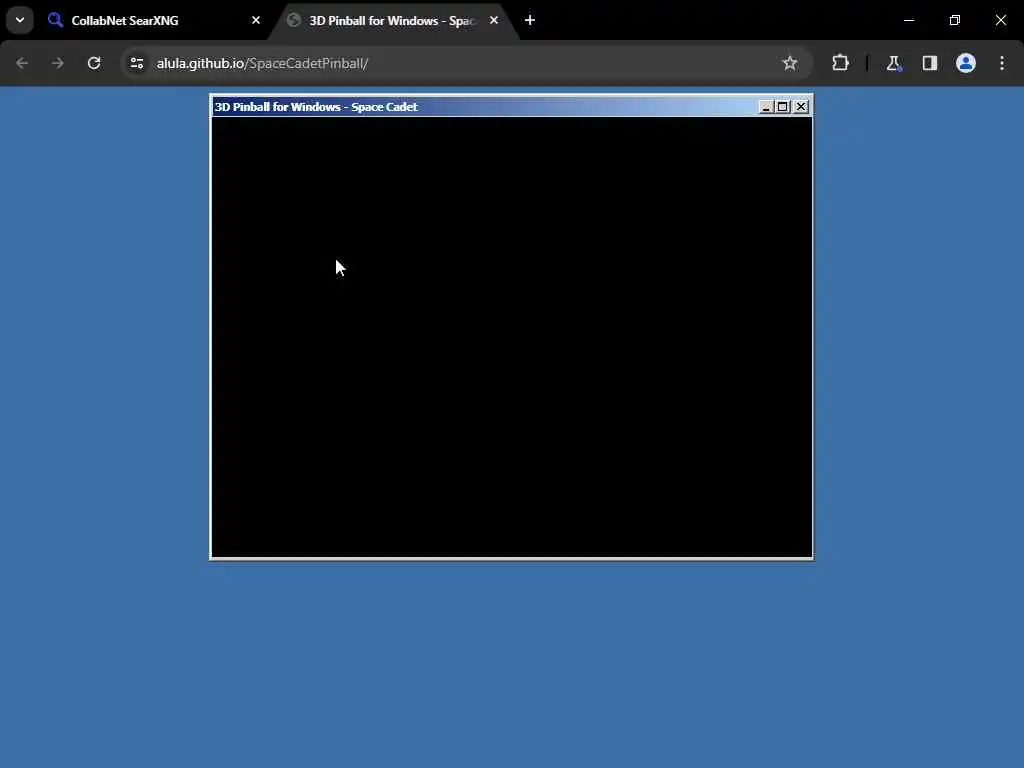Screen dimensions: 1024x768
Task: Close the CollabNet SearXNG tab
Action: pos(256,20)
